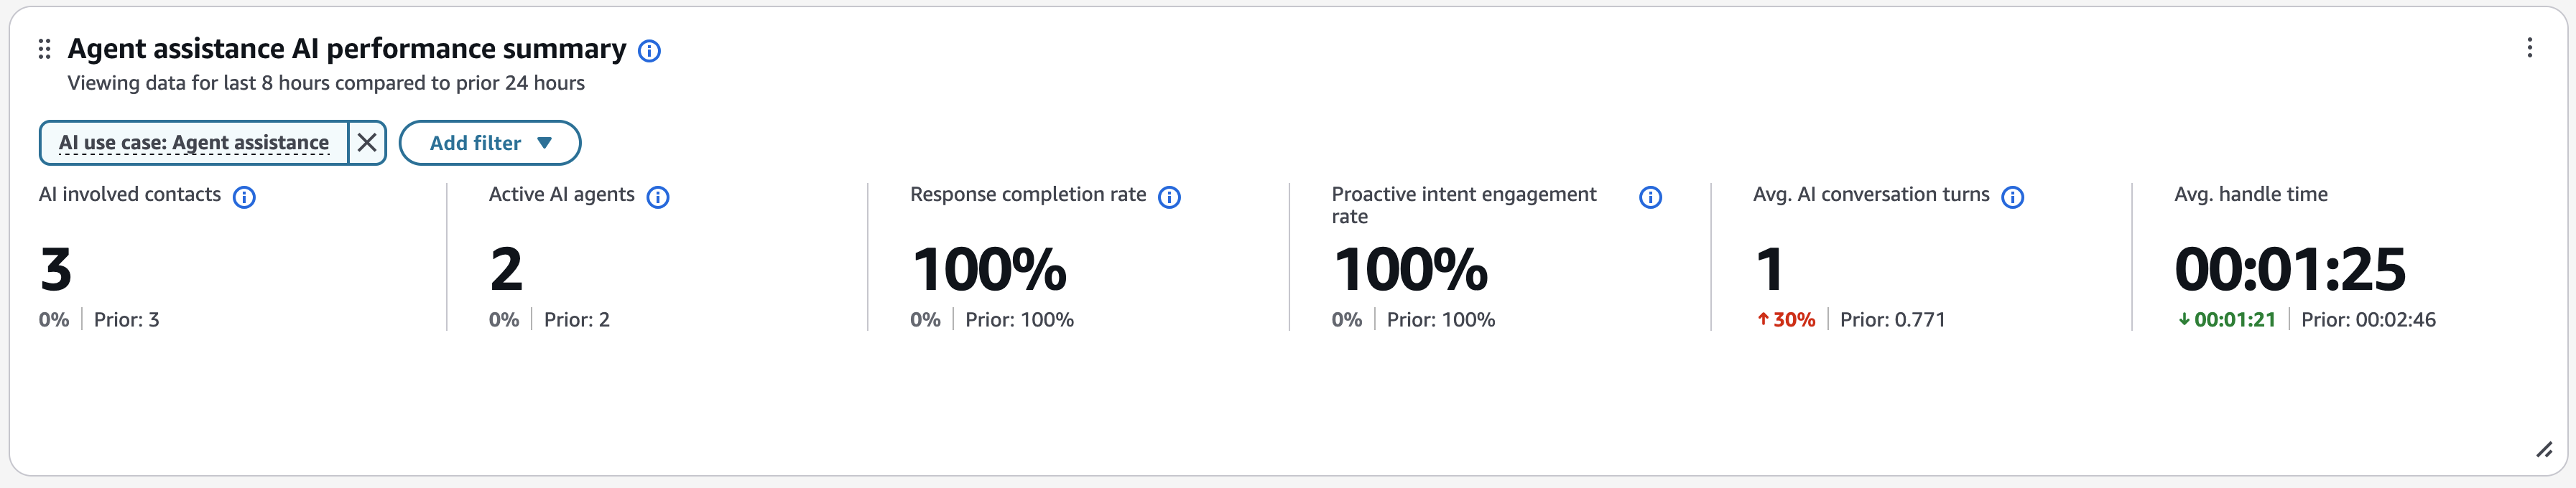Click the red 30% increase indicator
This screenshot has width=2576, height=488.
(1786, 320)
